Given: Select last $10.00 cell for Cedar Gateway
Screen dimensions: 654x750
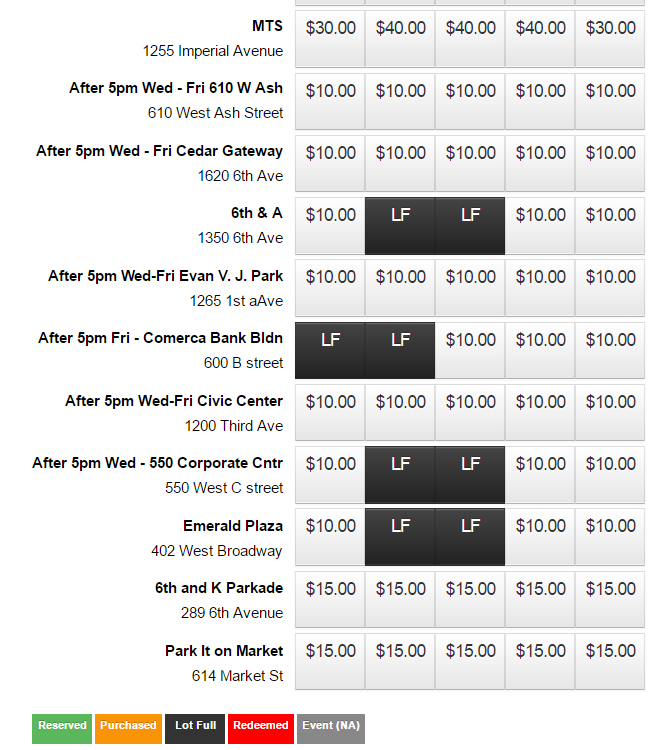Looking at the screenshot, I should coord(610,164).
